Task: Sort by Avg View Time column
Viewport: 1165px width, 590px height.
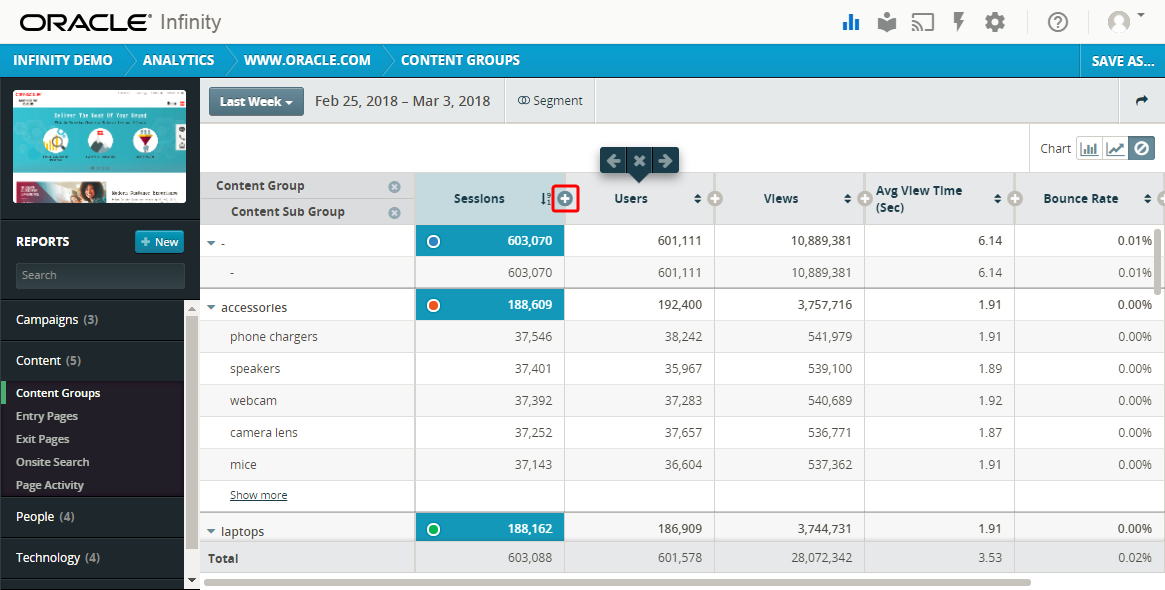Action: [998, 198]
